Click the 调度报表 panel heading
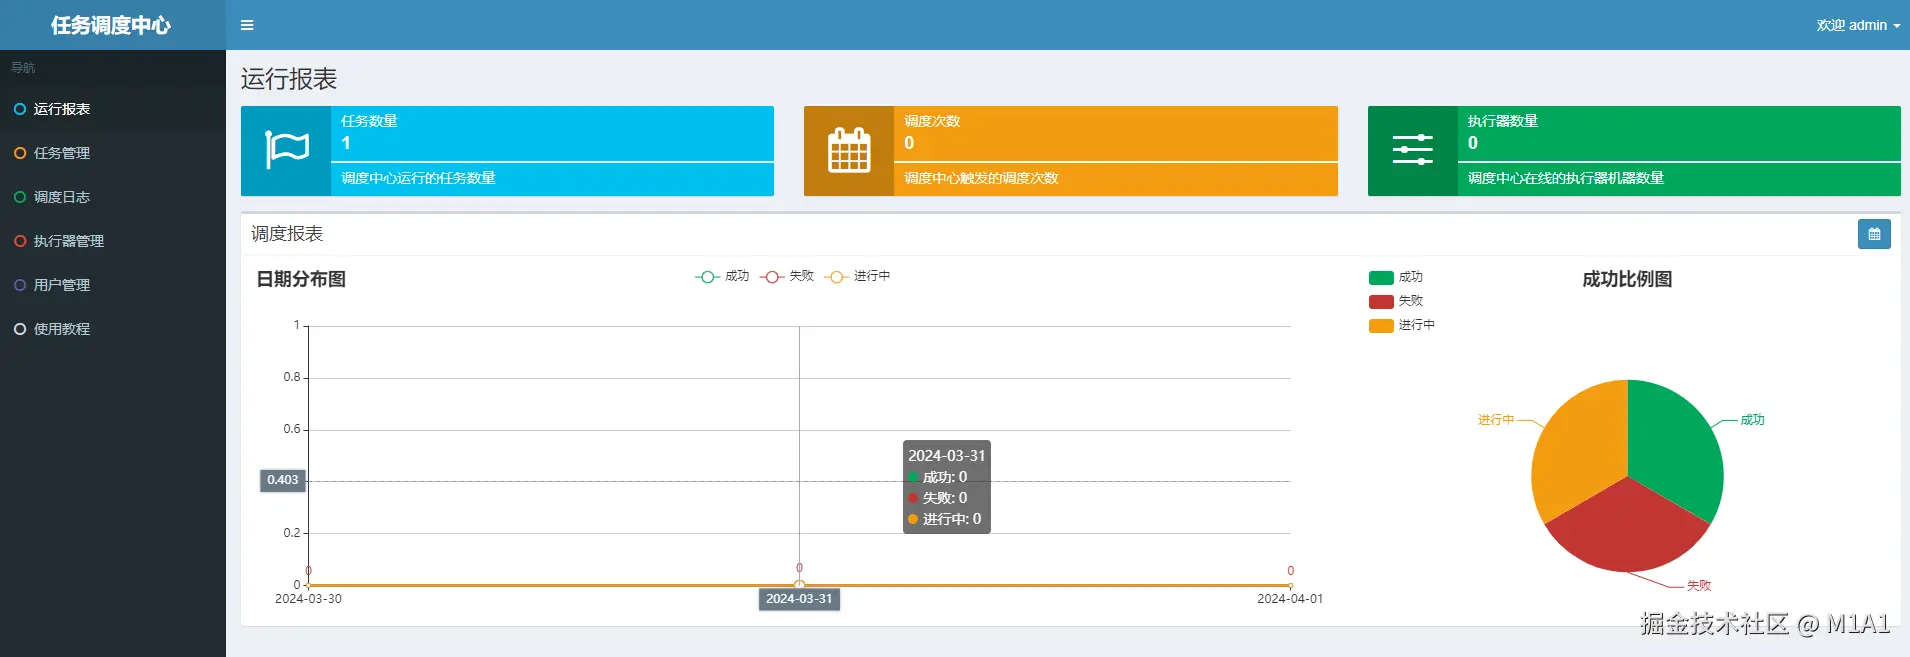 (x=287, y=234)
